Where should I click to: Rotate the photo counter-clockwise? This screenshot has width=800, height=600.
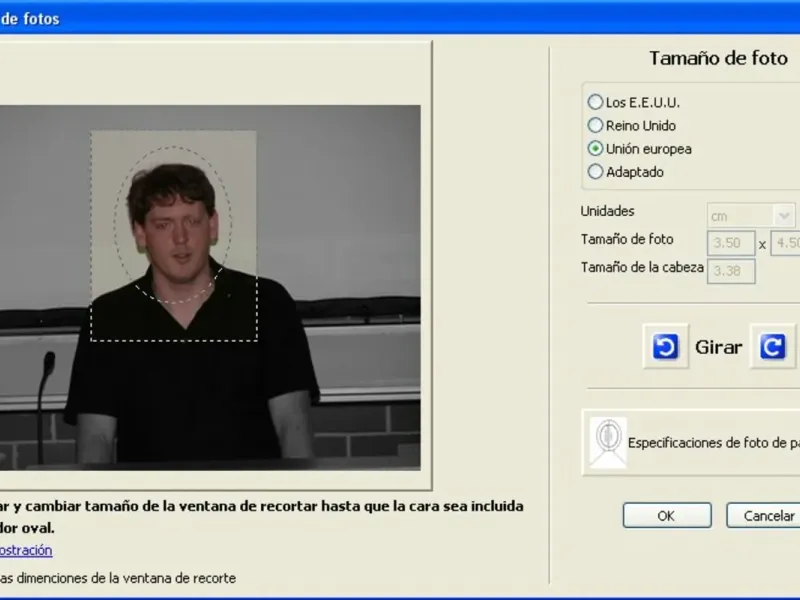click(665, 346)
